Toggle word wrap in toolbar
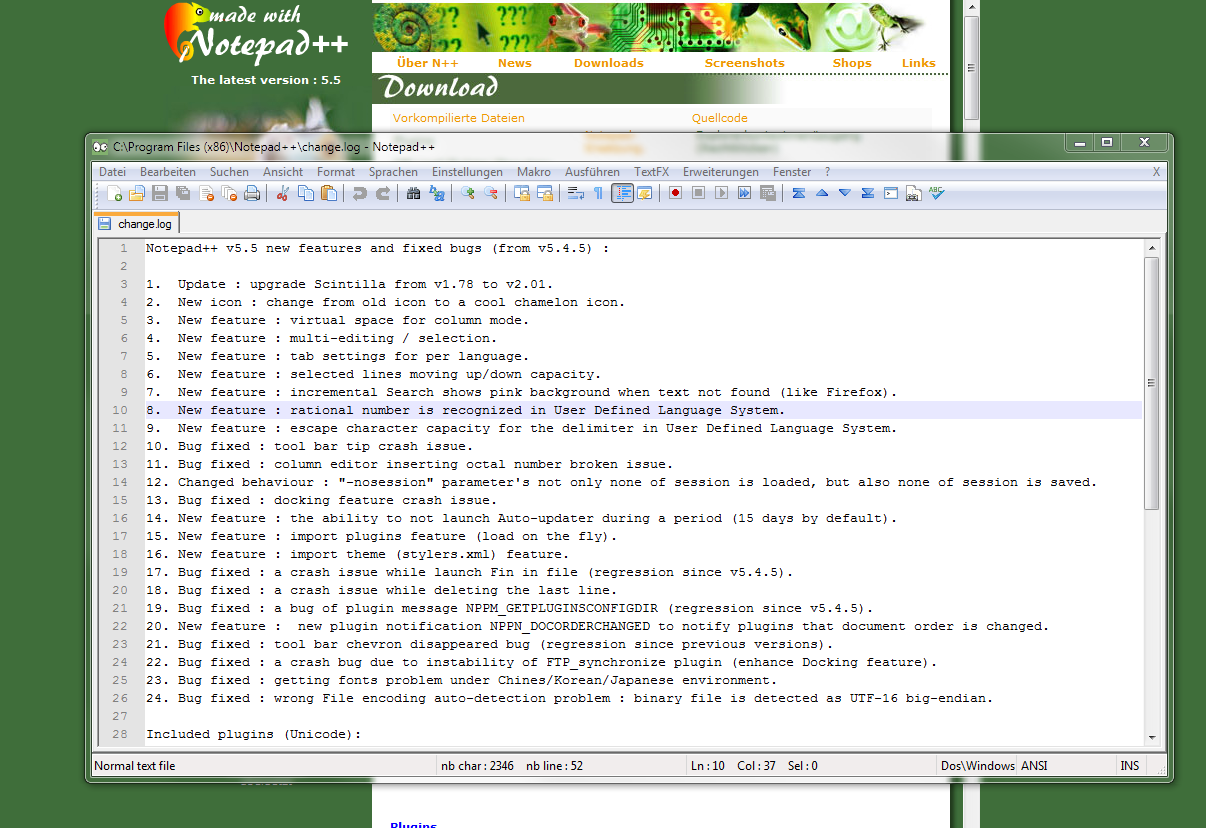Viewport: 1206px width, 828px height. point(575,193)
